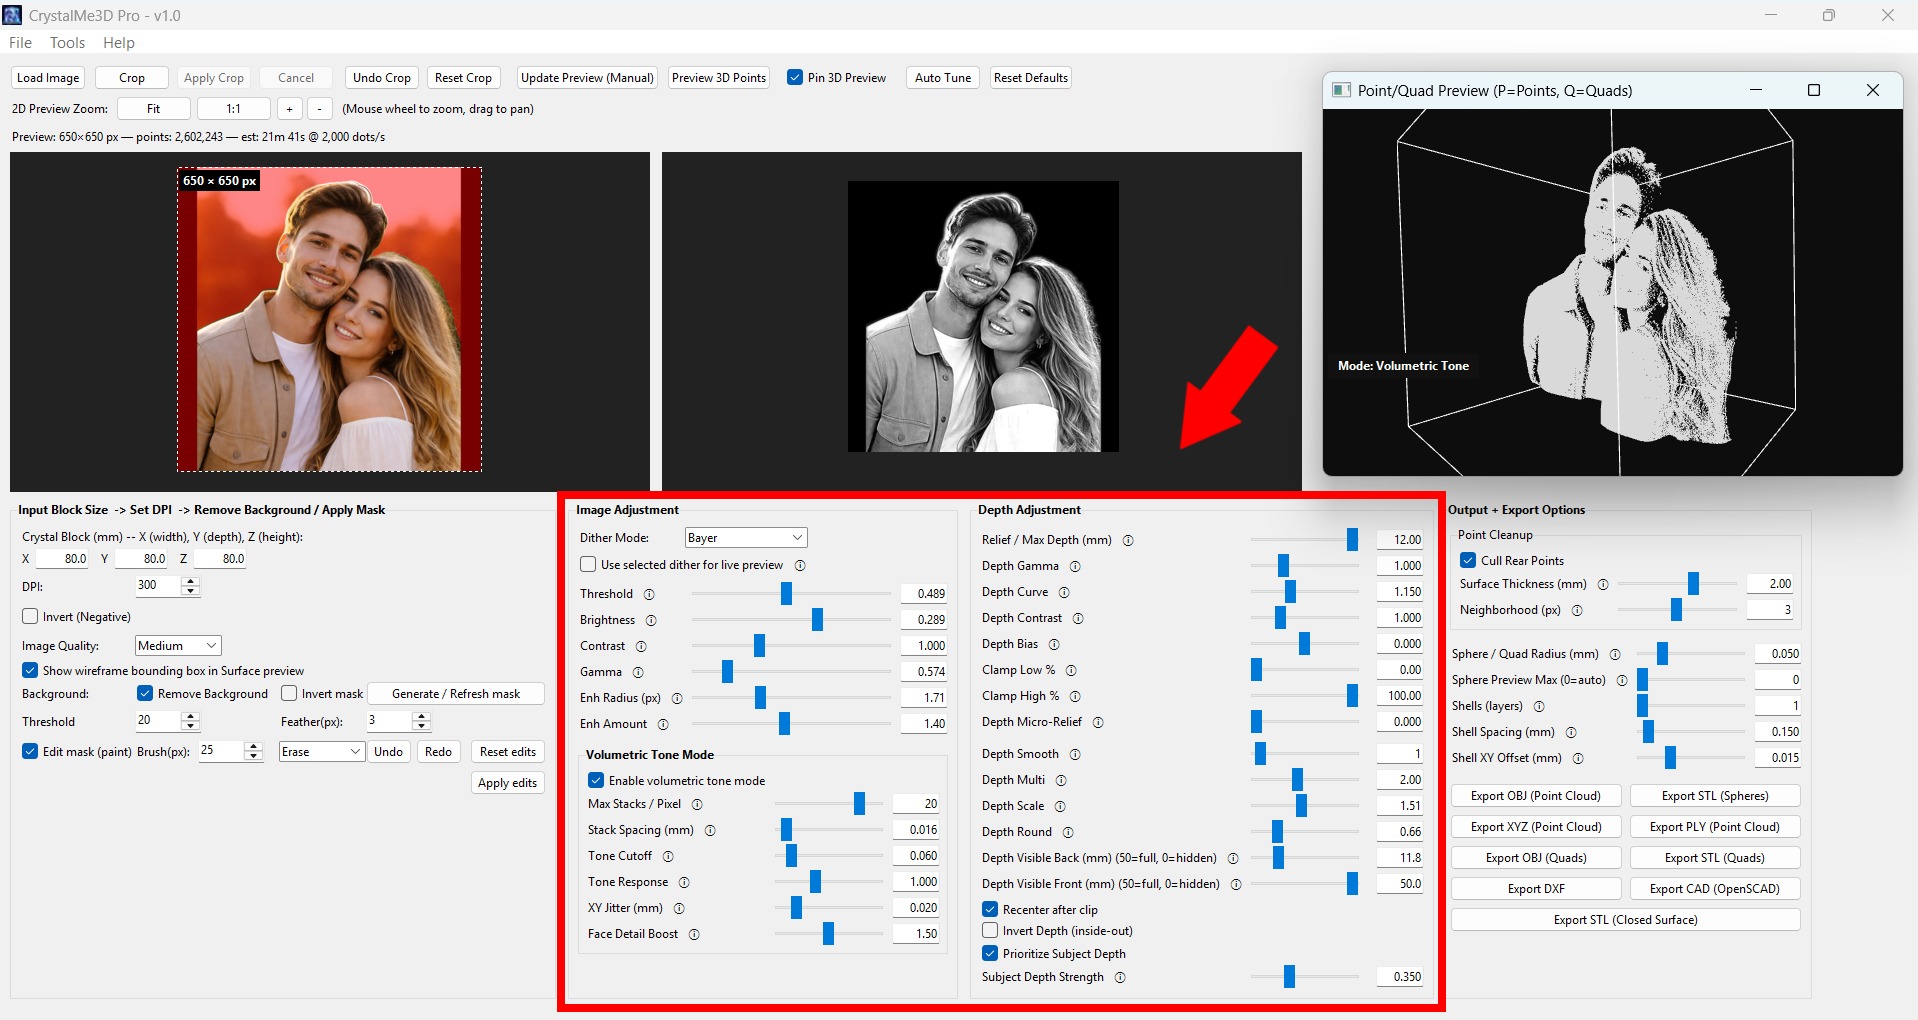Enable Invert Depth (inside-out) option
Image resolution: width=1918 pixels, height=1020 pixels.
point(990,931)
